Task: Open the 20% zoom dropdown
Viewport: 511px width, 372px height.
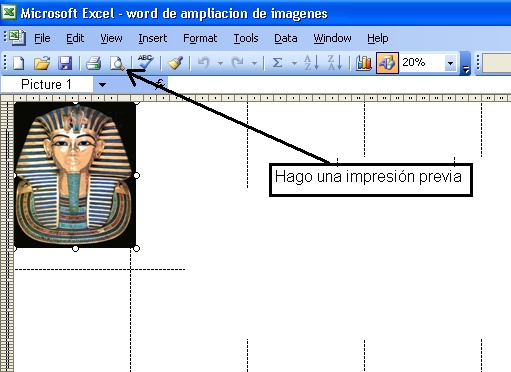Action: pos(450,63)
